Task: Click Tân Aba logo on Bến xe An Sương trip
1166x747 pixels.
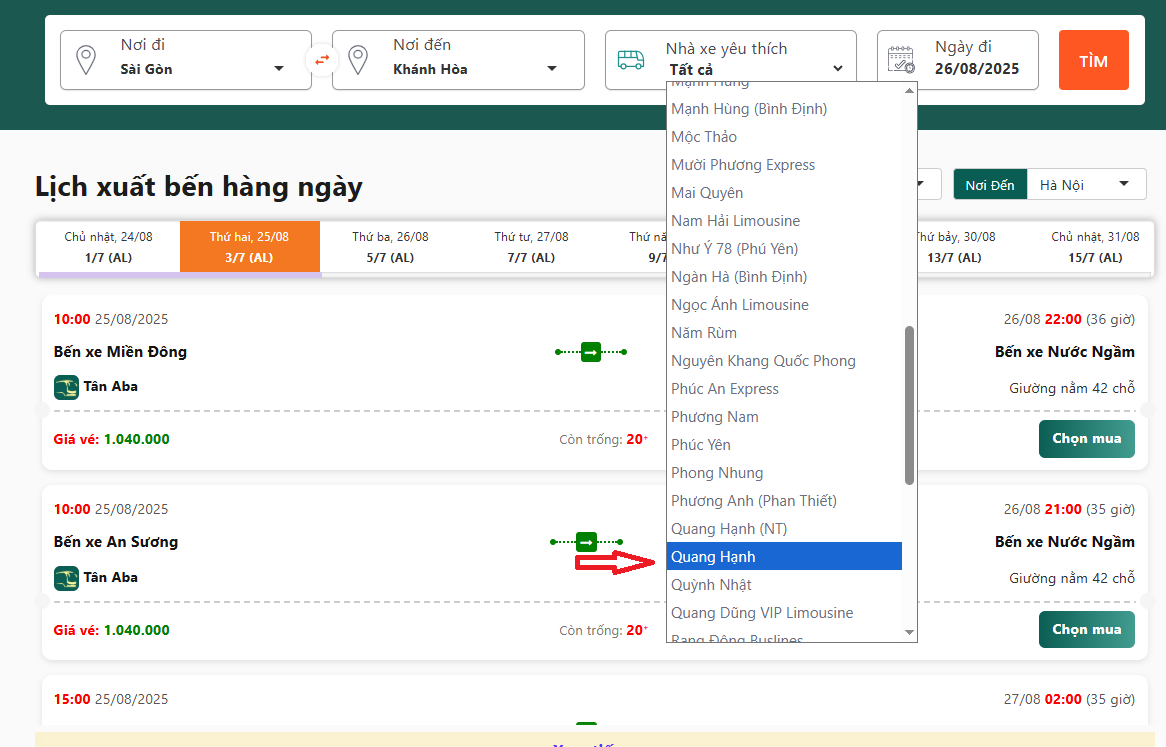Action: coord(66,578)
